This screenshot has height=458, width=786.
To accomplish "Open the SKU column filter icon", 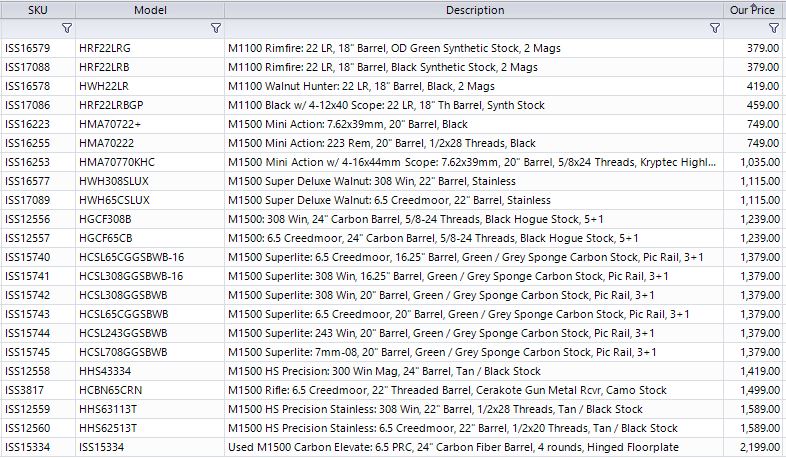I will click(x=67, y=29).
